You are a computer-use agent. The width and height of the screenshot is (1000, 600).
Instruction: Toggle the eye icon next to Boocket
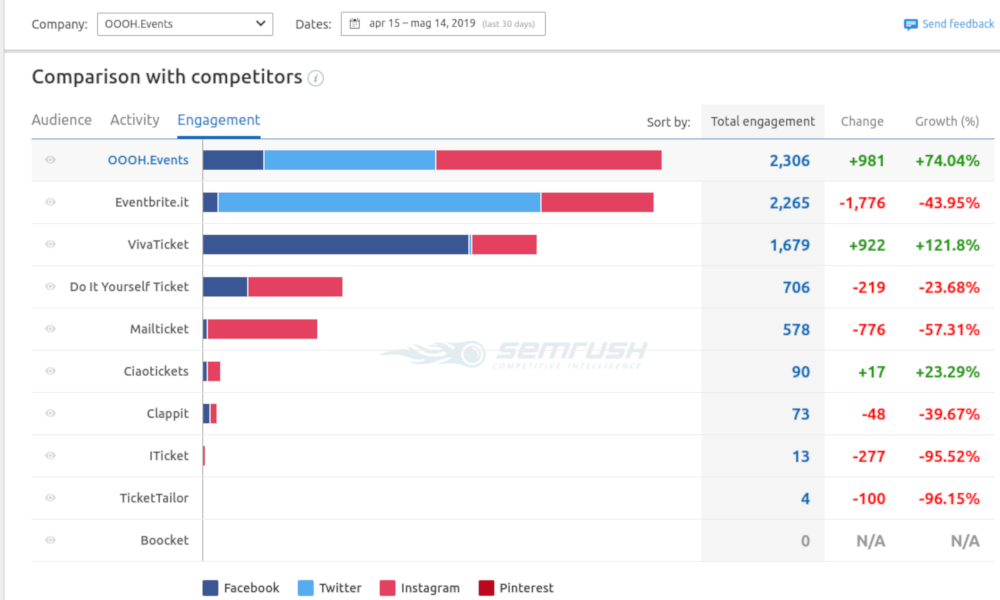[50, 540]
